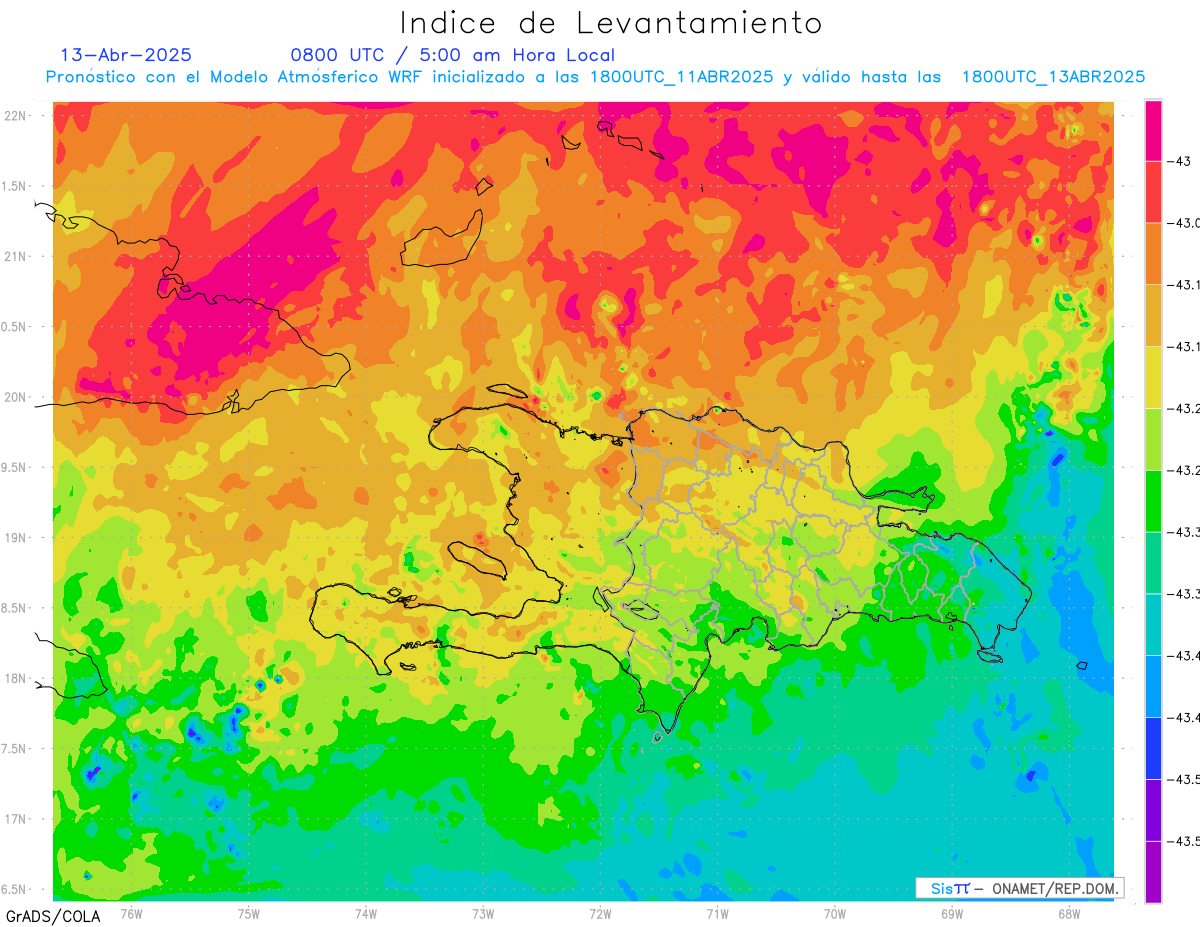Click the "-43" colorbar label
This screenshot has height=927, width=1200.
point(1179,161)
